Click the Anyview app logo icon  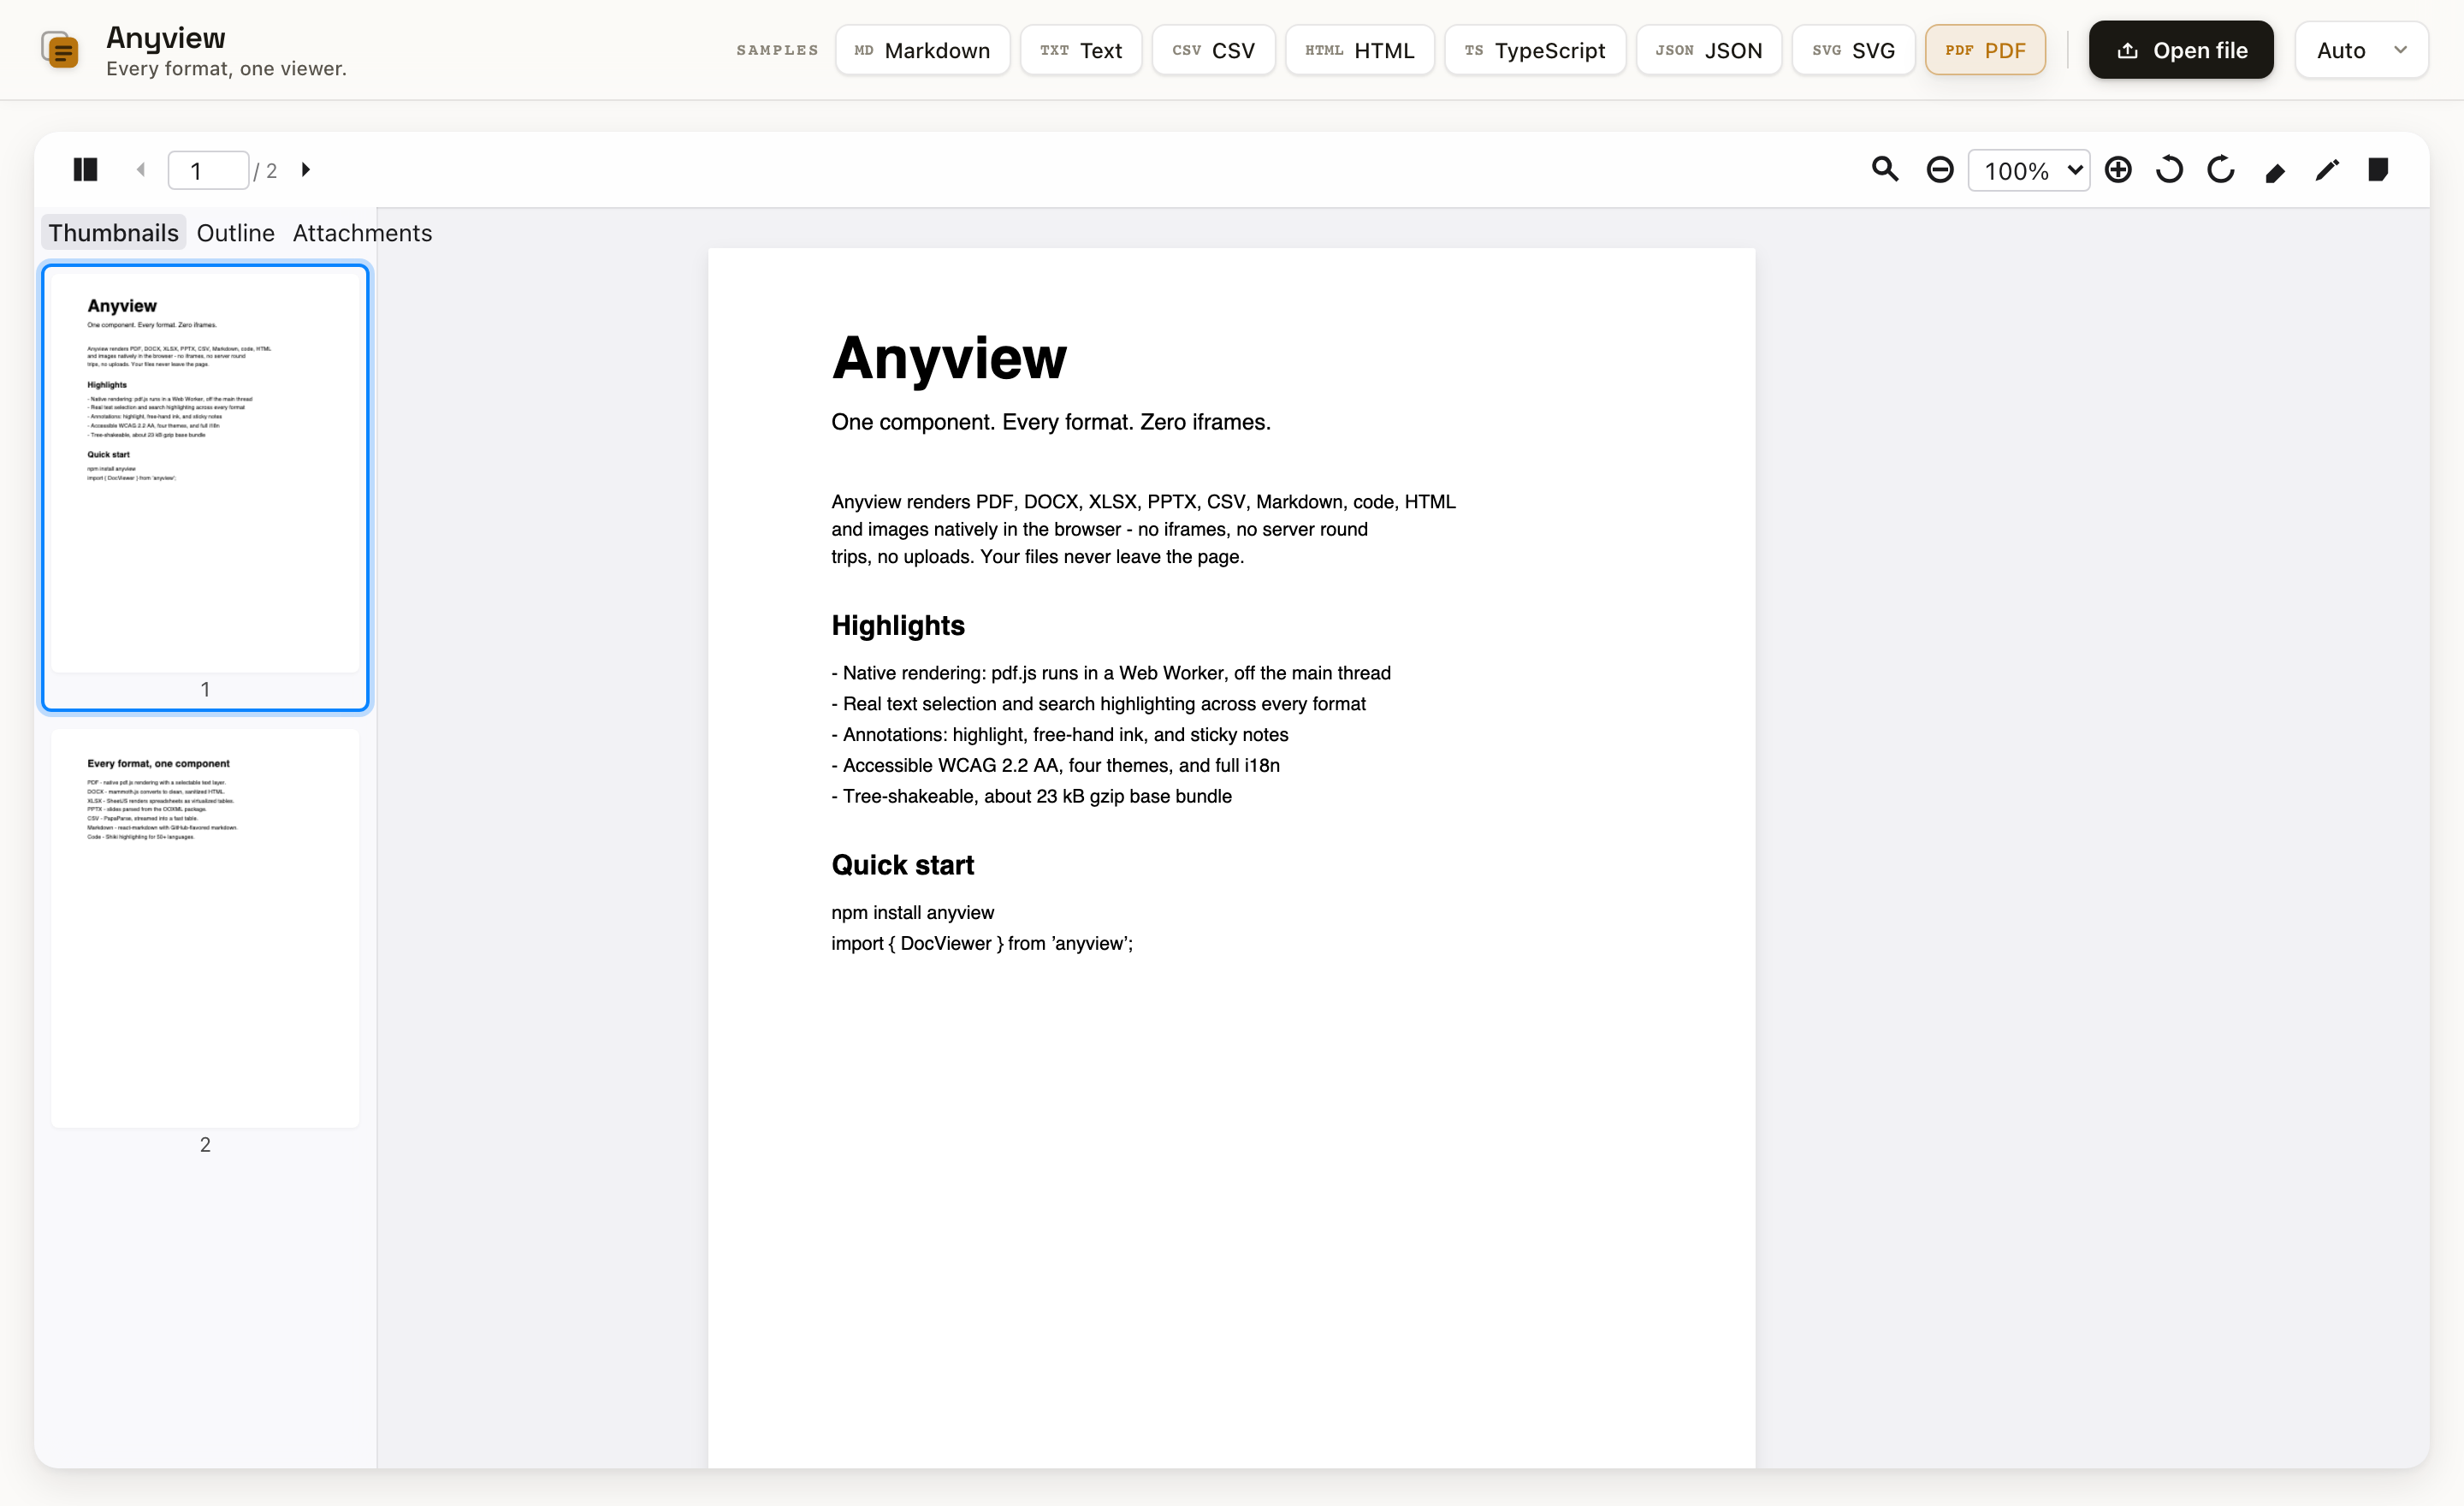60,50
